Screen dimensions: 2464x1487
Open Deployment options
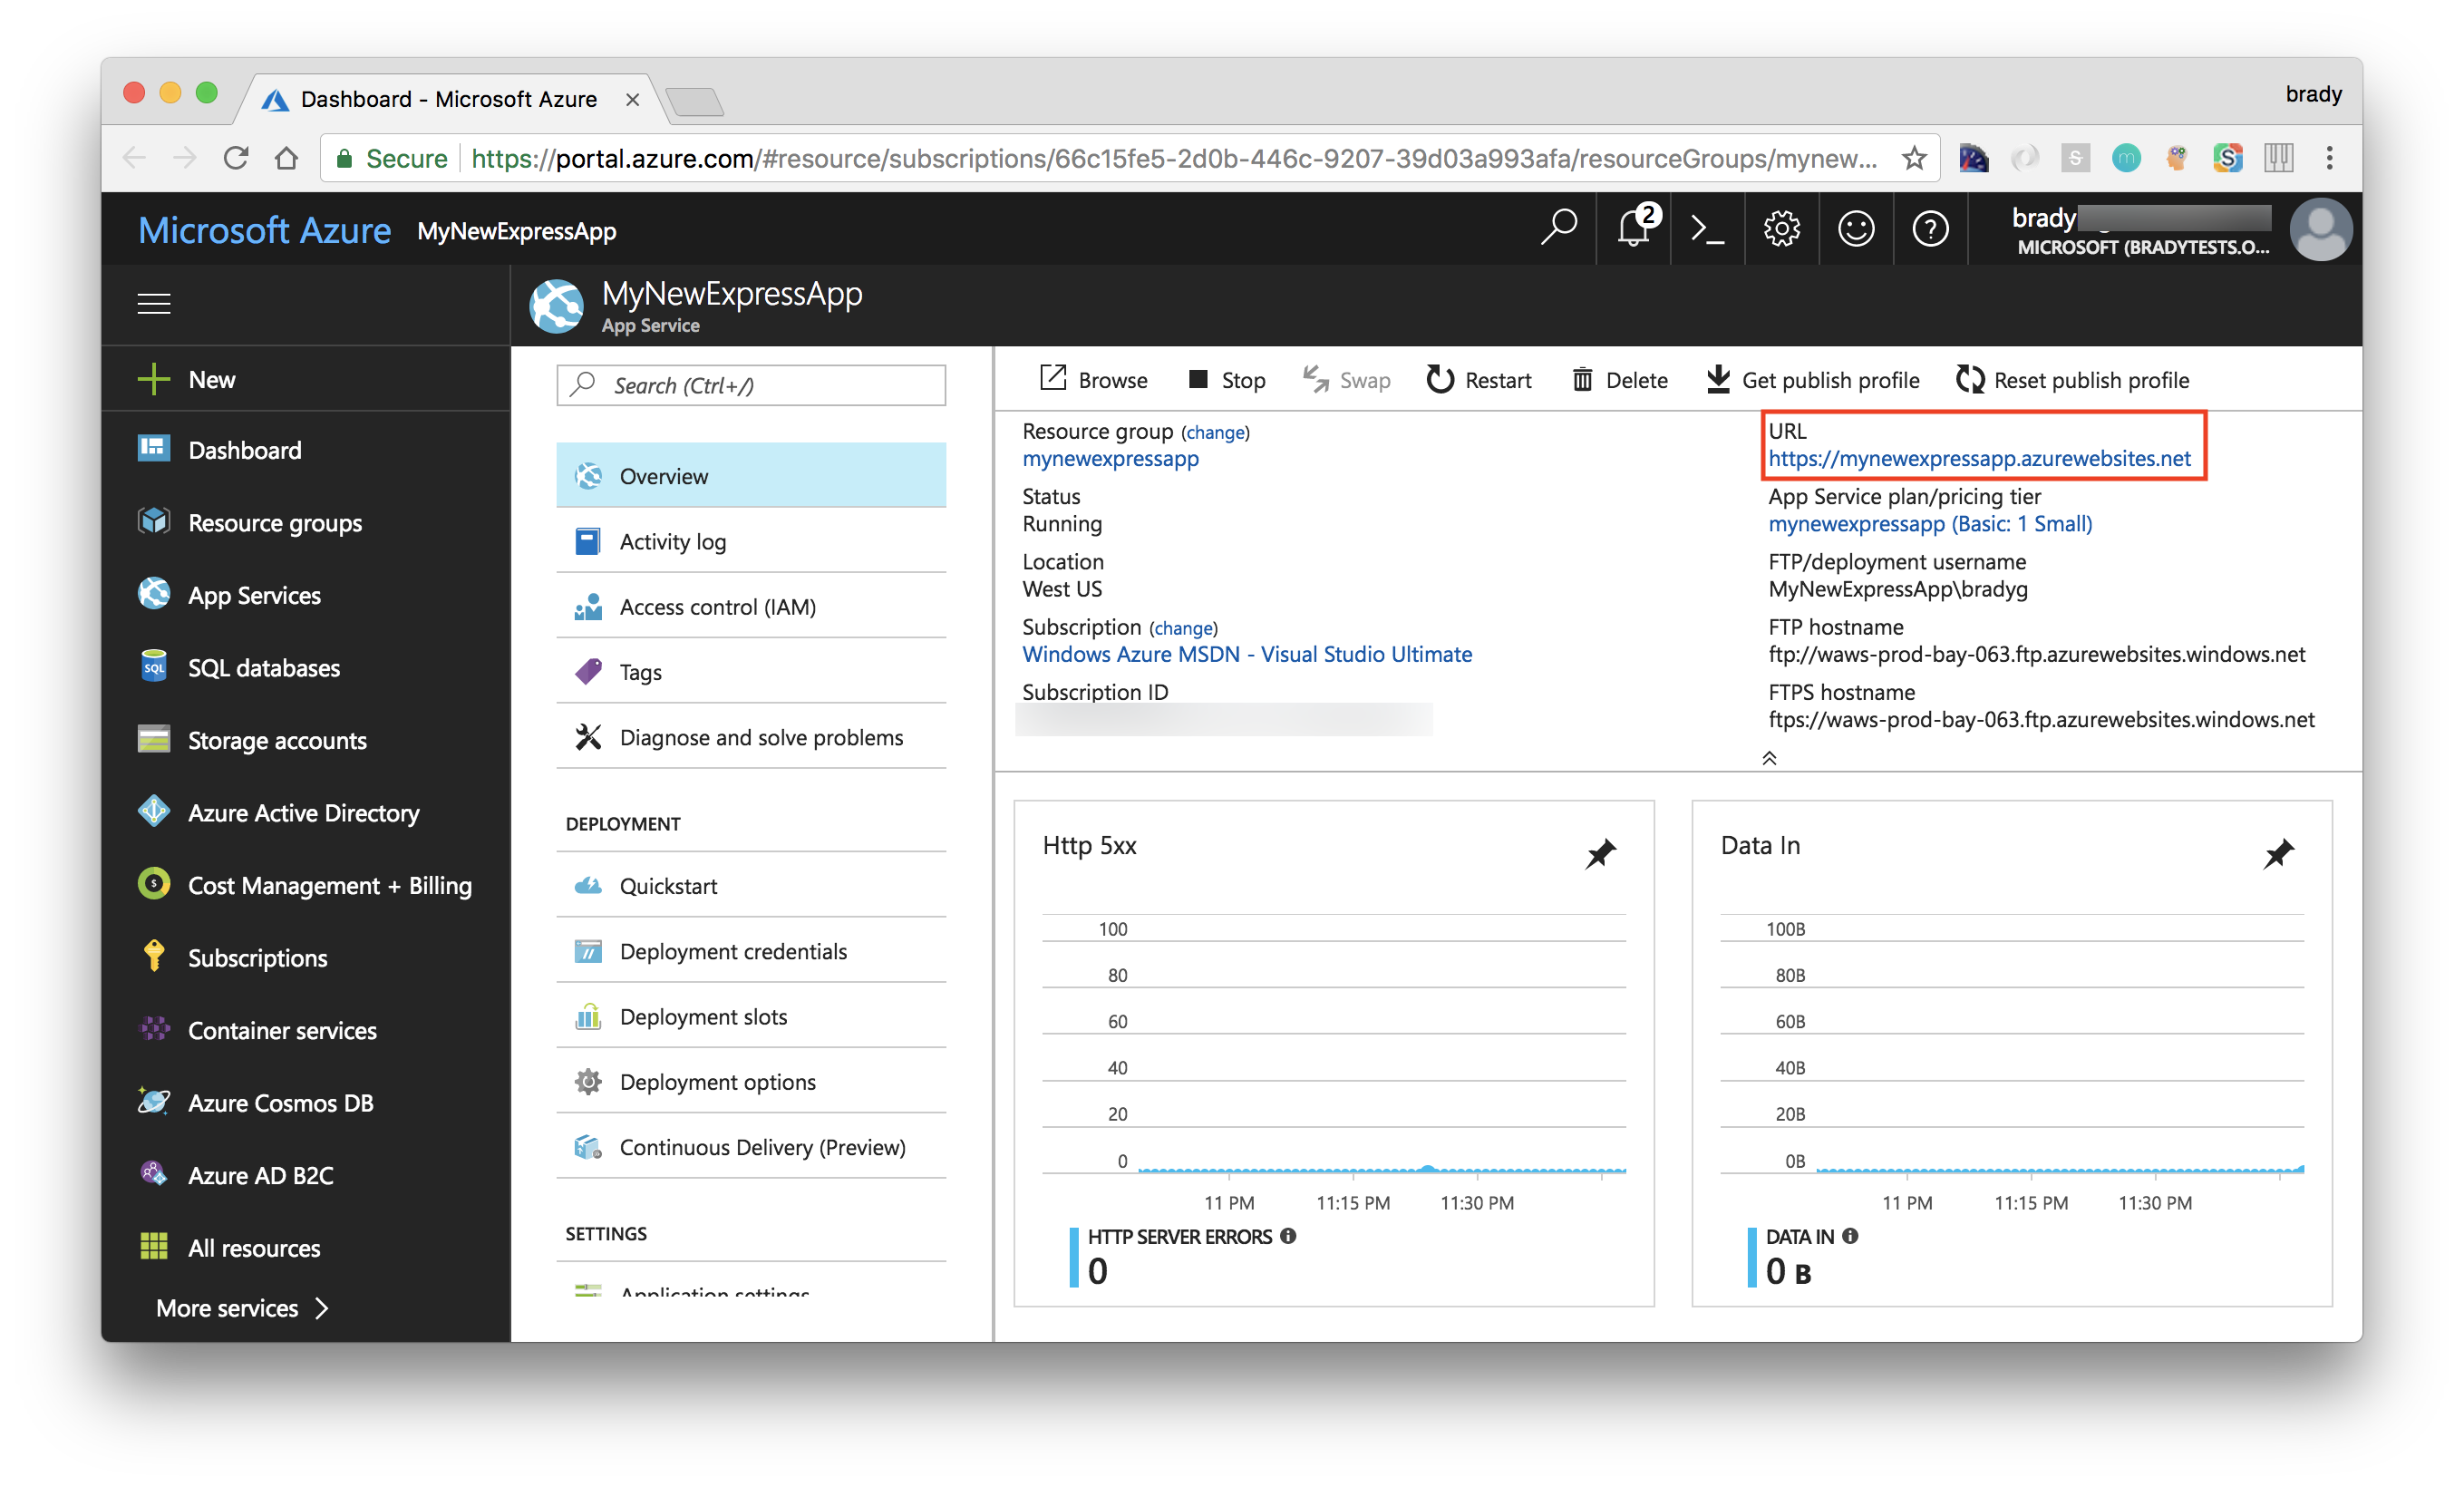tap(751, 1082)
